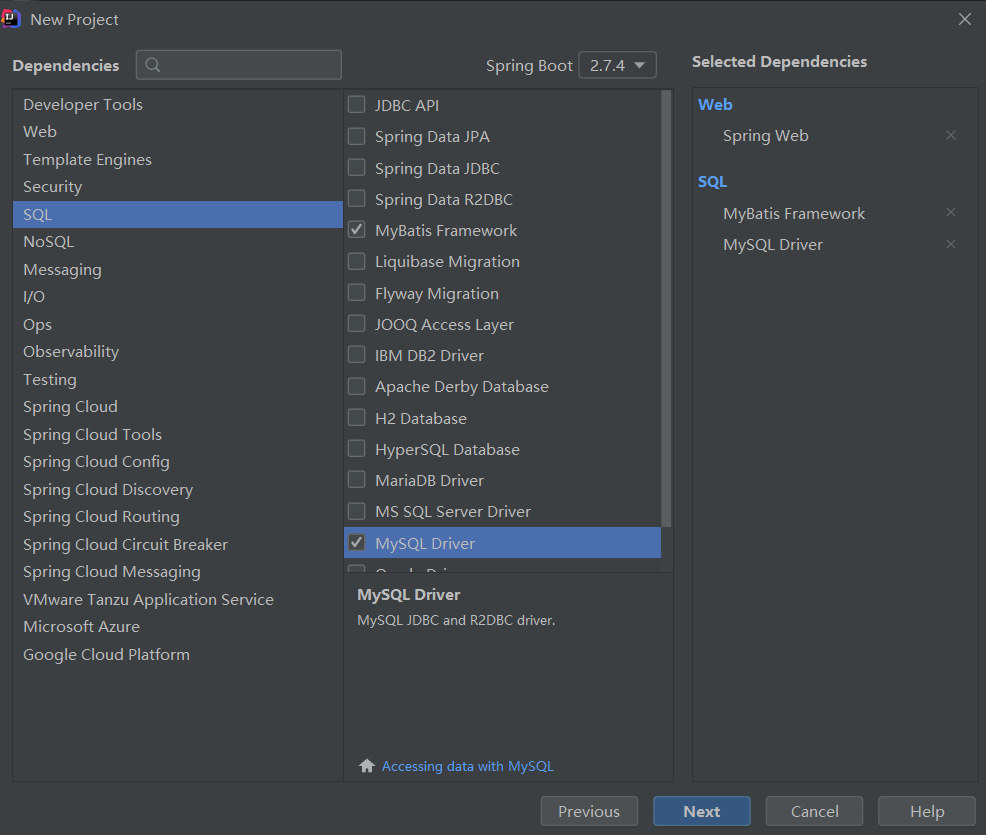Click the Previous button
The height and width of the screenshot is (835, 986).
(589, 811)
